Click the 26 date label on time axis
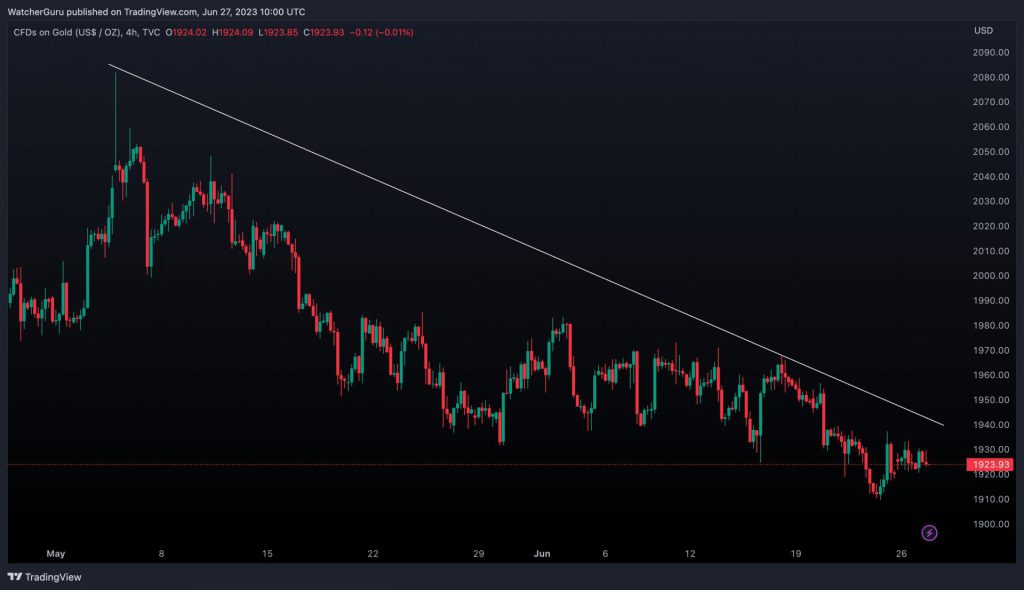Viewport: 1024px width, 590px height. coord(901,553)
